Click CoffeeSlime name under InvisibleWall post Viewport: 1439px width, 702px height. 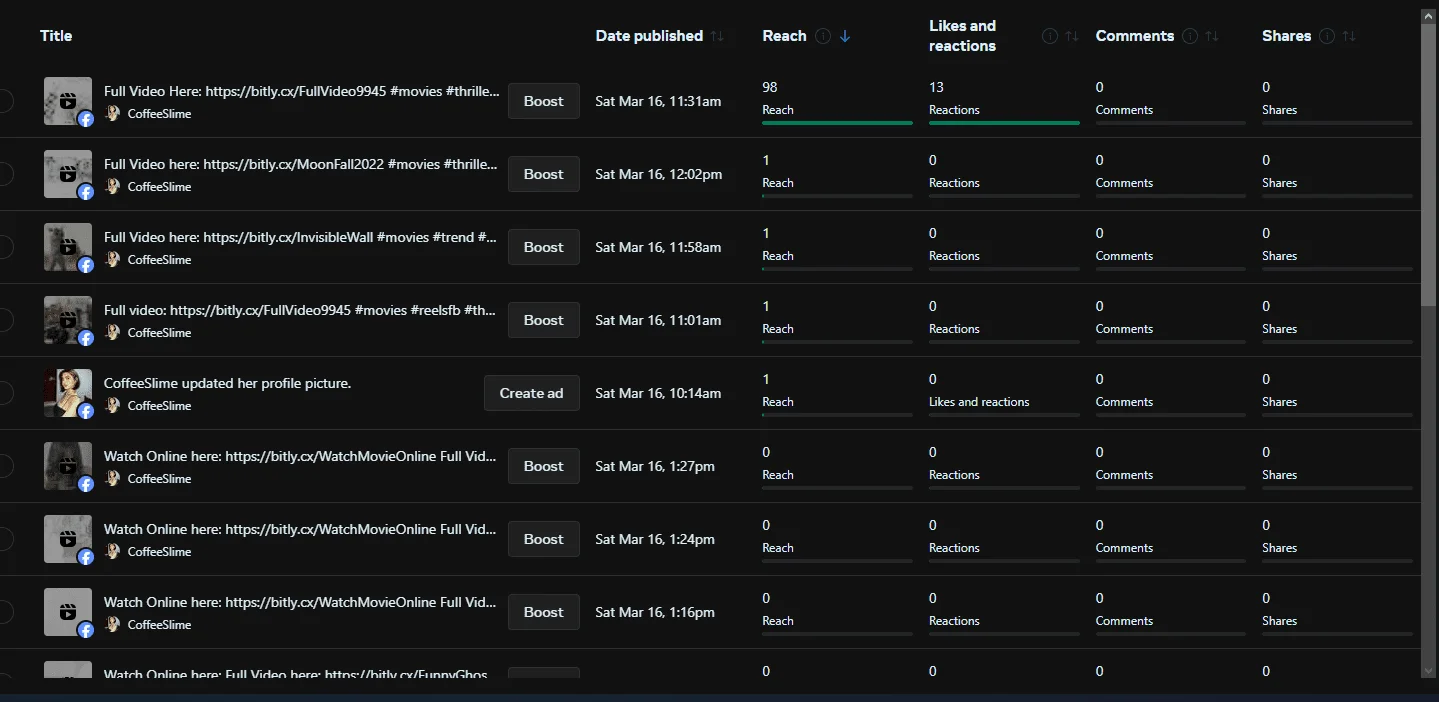159,259
